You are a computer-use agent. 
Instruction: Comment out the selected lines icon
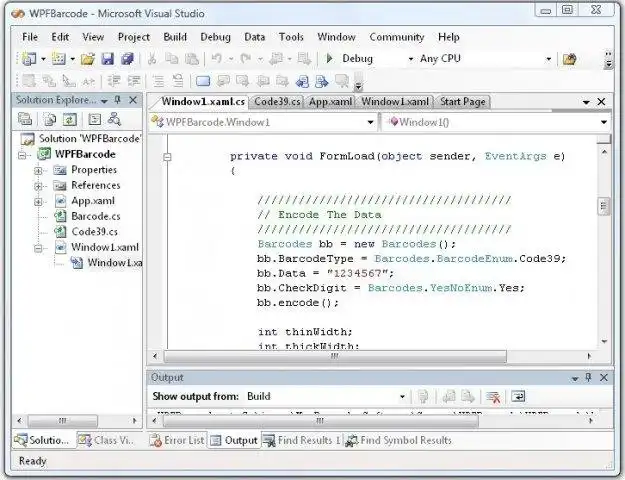[158, 81]
